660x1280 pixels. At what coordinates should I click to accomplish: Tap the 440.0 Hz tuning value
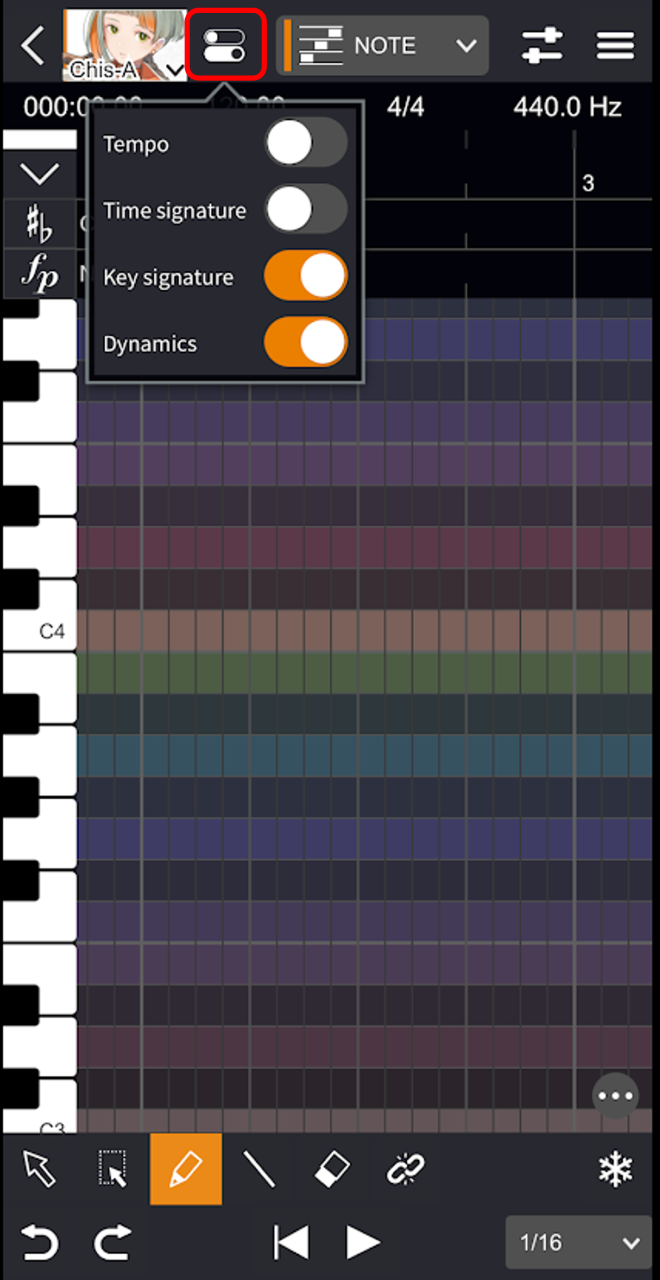click(x=567, y=107)
